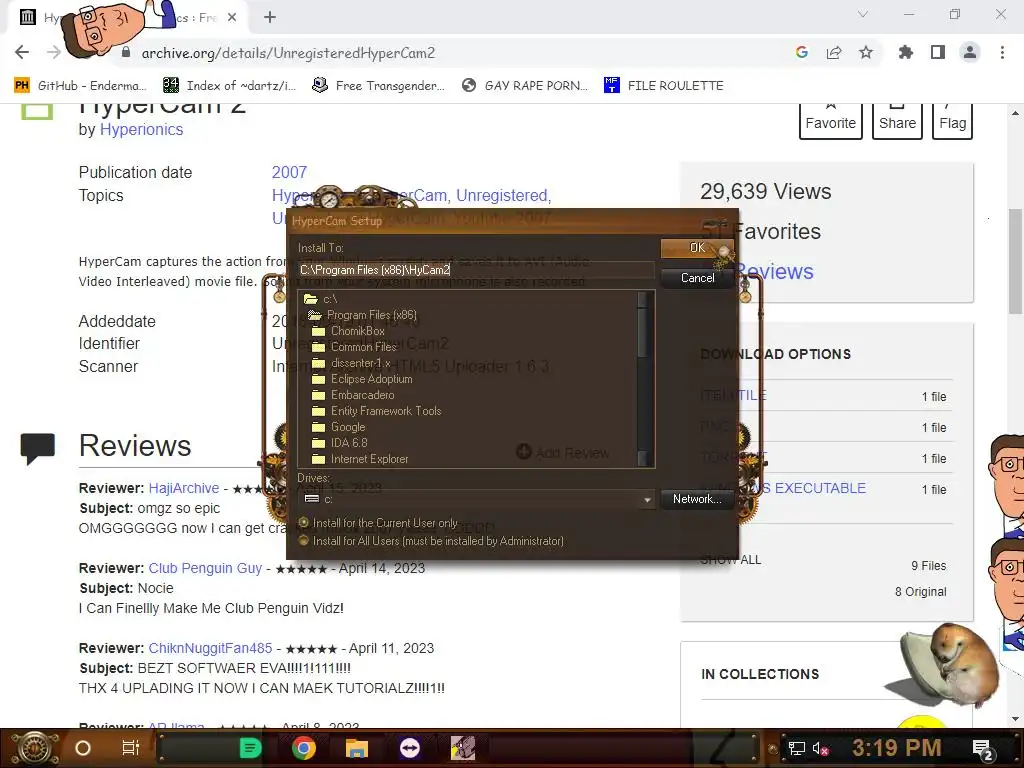The width and height of the screenshot is (1024, 768).
Task: Select Program Files (x86) folder in tree
Action: [x=362, y=315]
